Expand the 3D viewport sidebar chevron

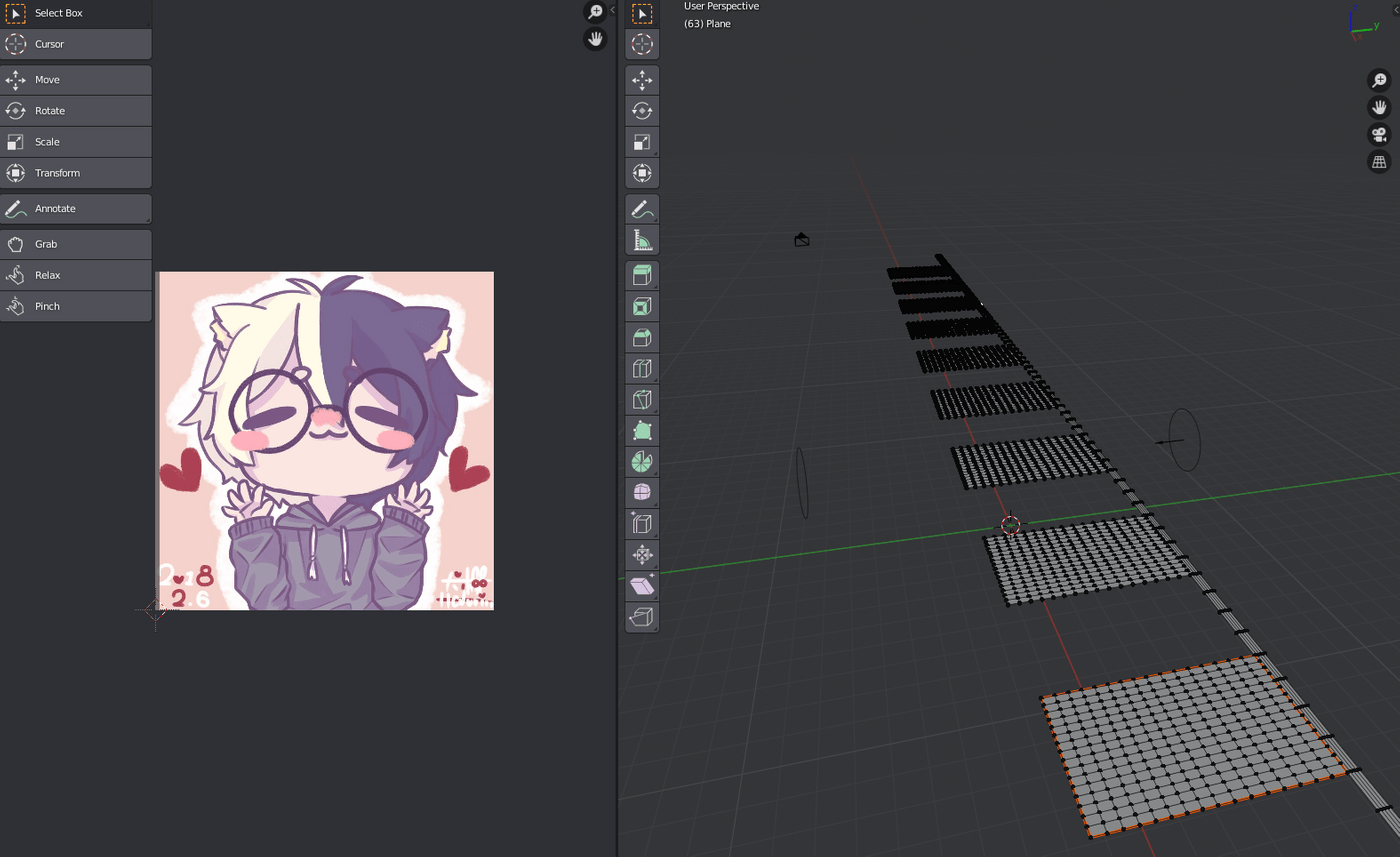click(1395, 10)
